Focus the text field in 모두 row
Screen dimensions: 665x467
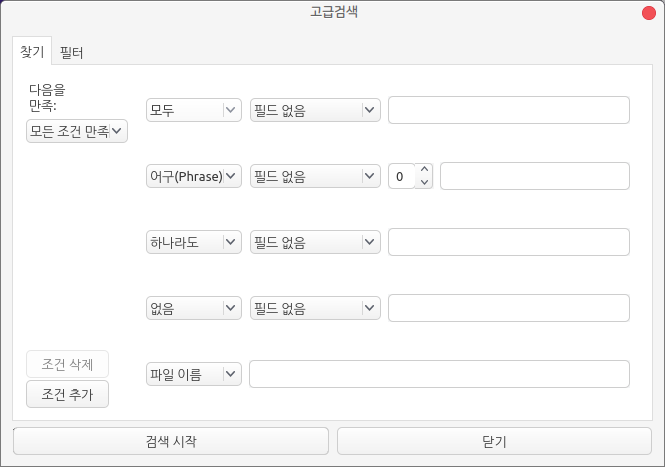(508, 110)
